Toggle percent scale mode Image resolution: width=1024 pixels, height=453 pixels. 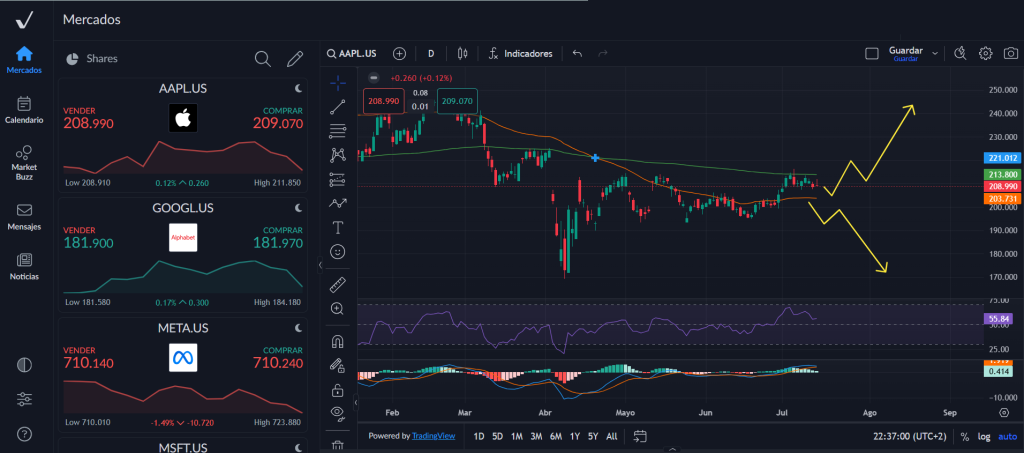point(965,437)
